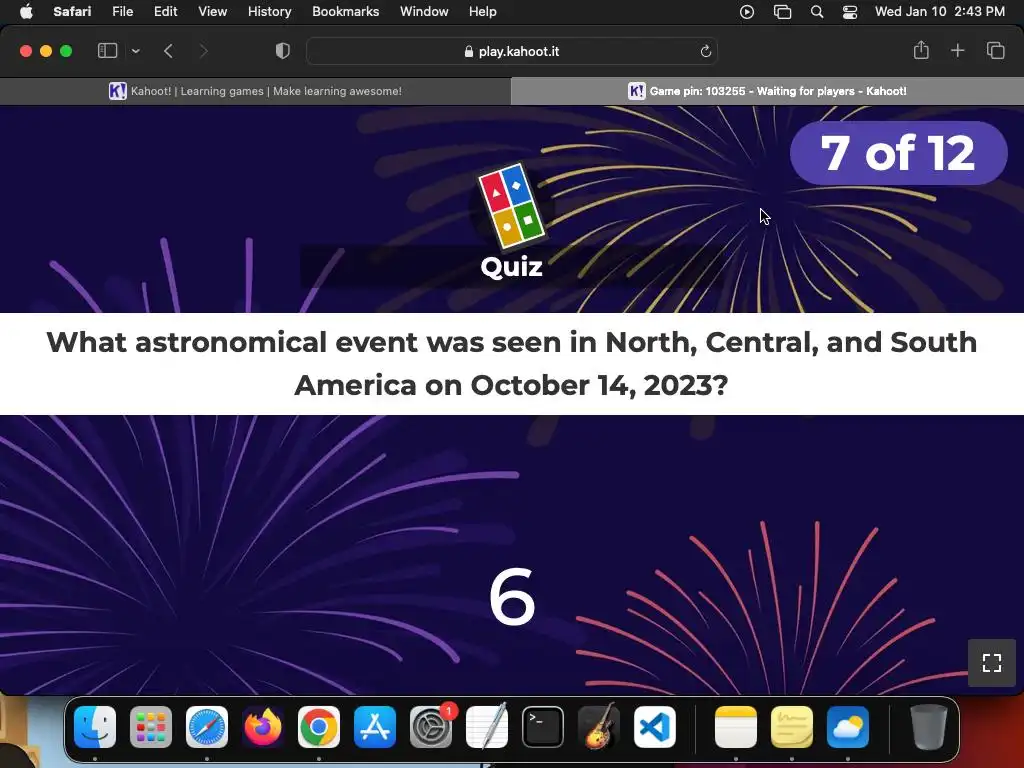Open Safari privacy report shield
The width and height of the screenshot is (1024, 768).
pos(282,51)
